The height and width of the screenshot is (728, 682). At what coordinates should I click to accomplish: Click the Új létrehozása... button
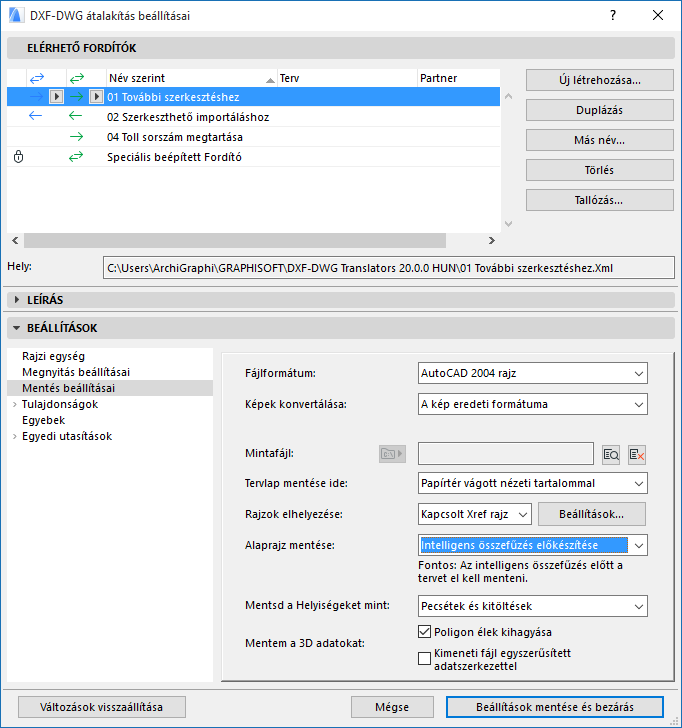point(599,80)
